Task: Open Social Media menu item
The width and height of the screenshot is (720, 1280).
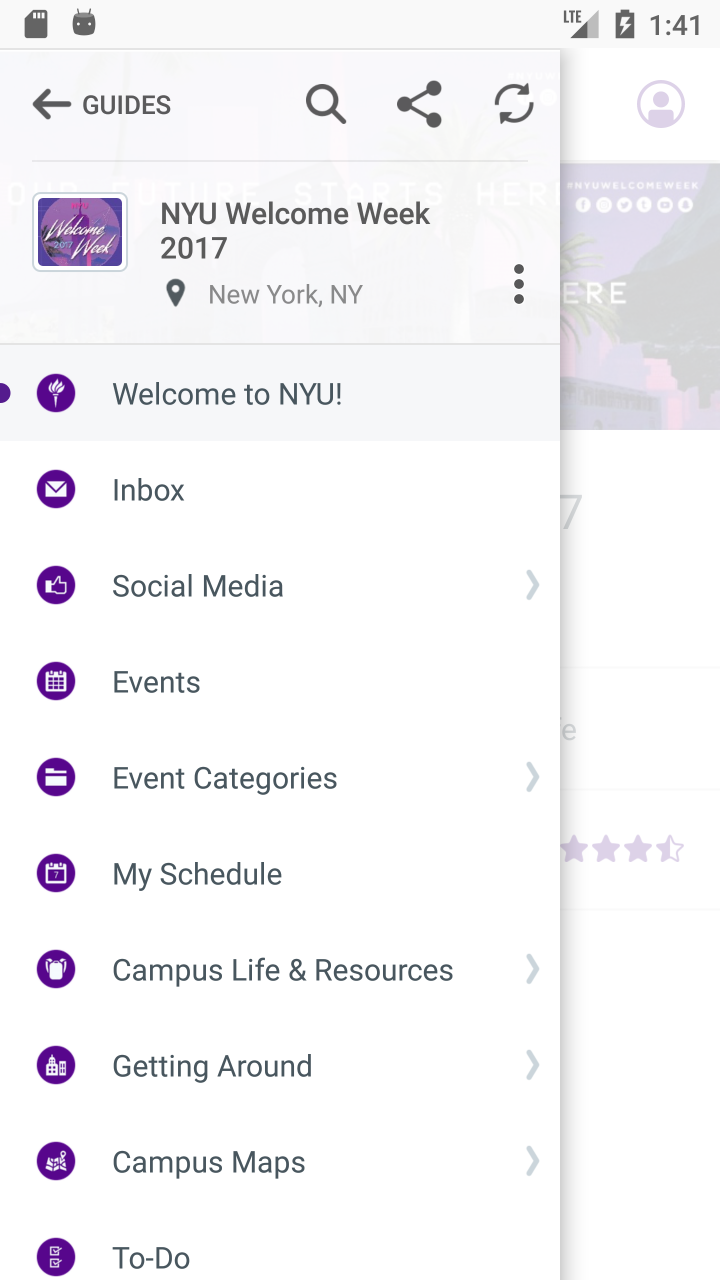Action: point(280,585)
